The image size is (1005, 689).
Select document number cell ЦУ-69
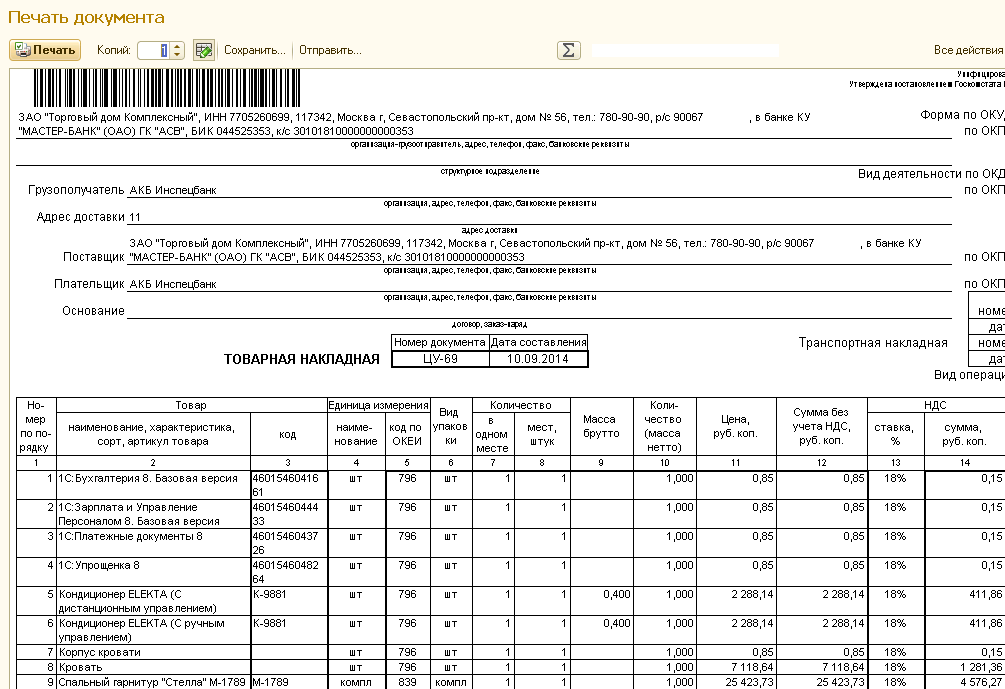pos(440,359)
